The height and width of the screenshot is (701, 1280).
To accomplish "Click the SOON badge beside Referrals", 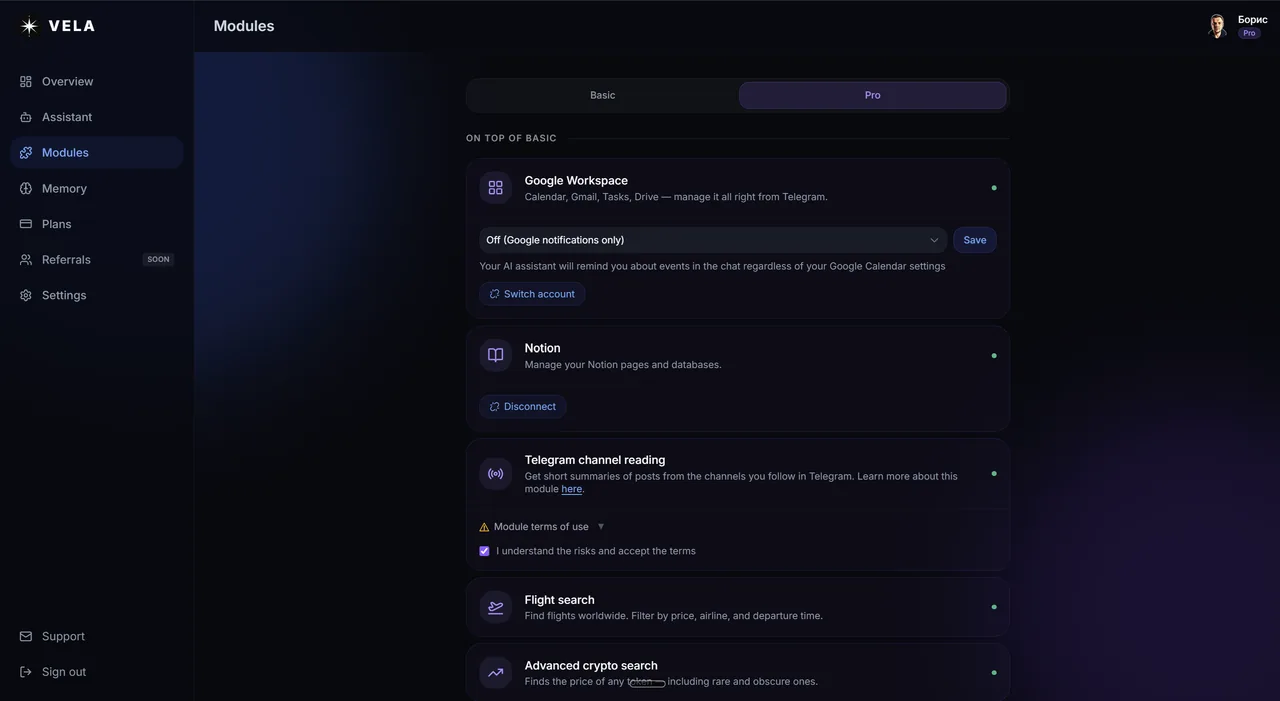I will pyautogui.click(x=158, y=260).
